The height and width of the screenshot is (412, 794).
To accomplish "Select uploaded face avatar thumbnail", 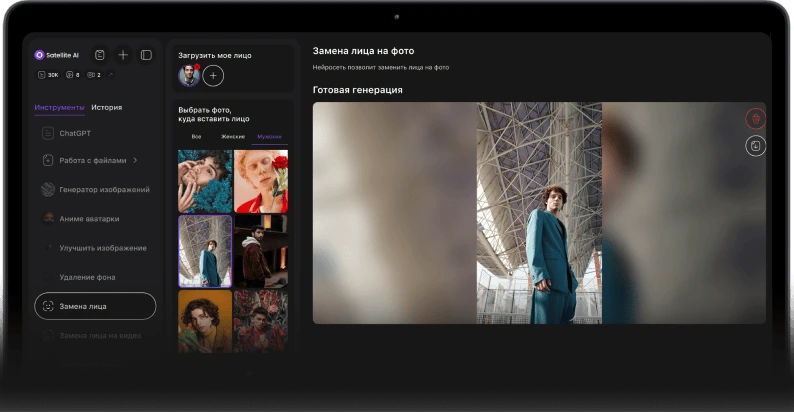I will [x=189, y=76].
